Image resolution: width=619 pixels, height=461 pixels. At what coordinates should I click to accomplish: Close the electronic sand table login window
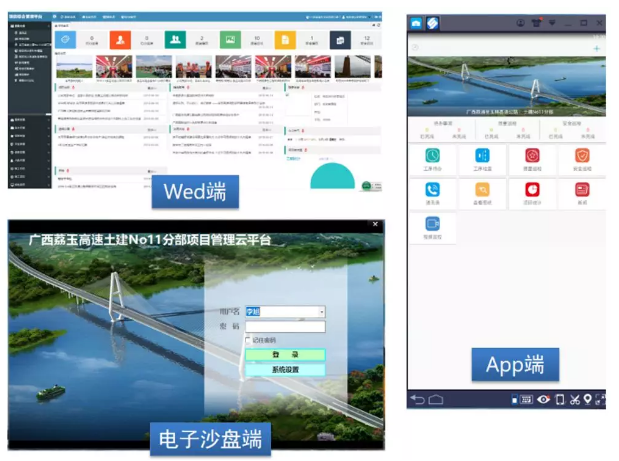coord(375,224)
